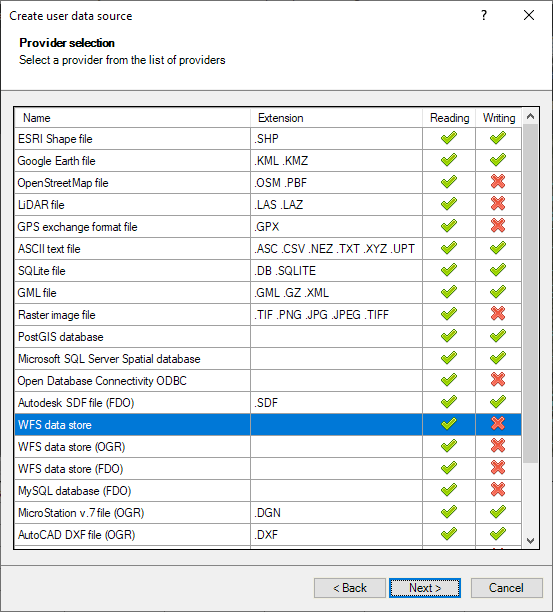Click the red Writing cross for MySQL database (FDO)

498,489
